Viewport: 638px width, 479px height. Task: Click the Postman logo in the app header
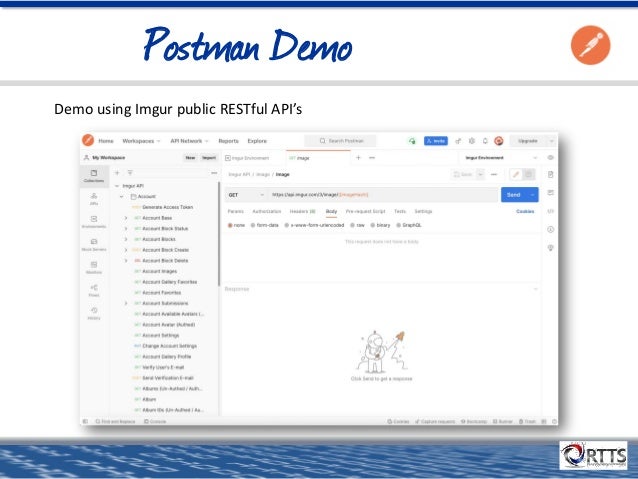click(88, 140)
